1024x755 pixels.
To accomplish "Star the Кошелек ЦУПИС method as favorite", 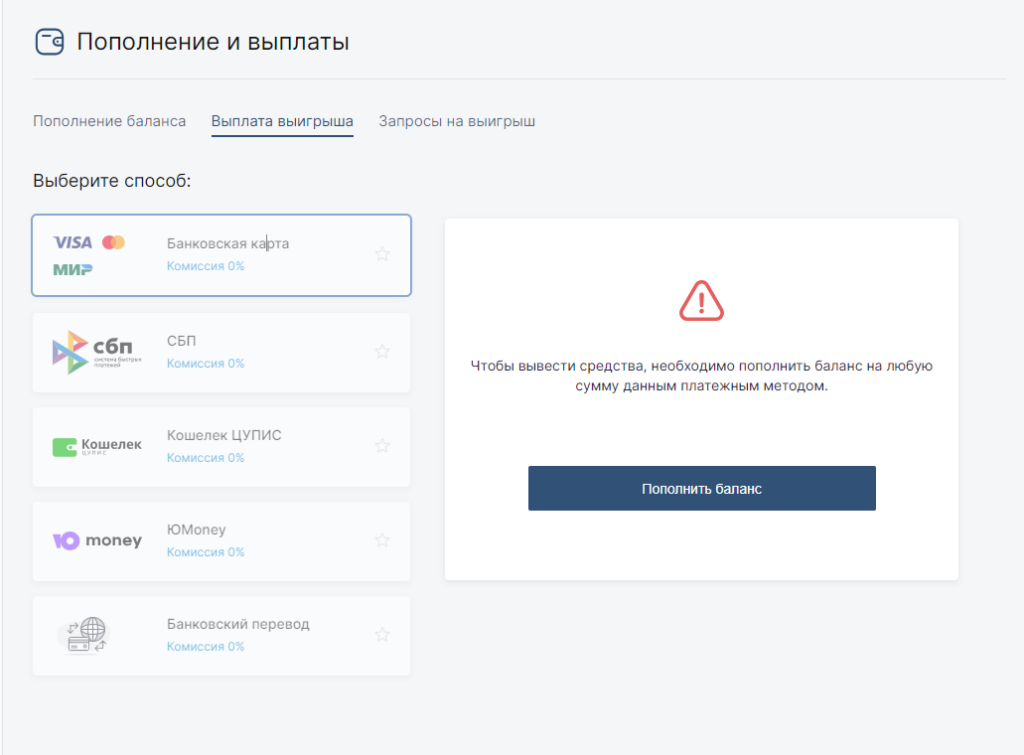I will pos(382,446).
